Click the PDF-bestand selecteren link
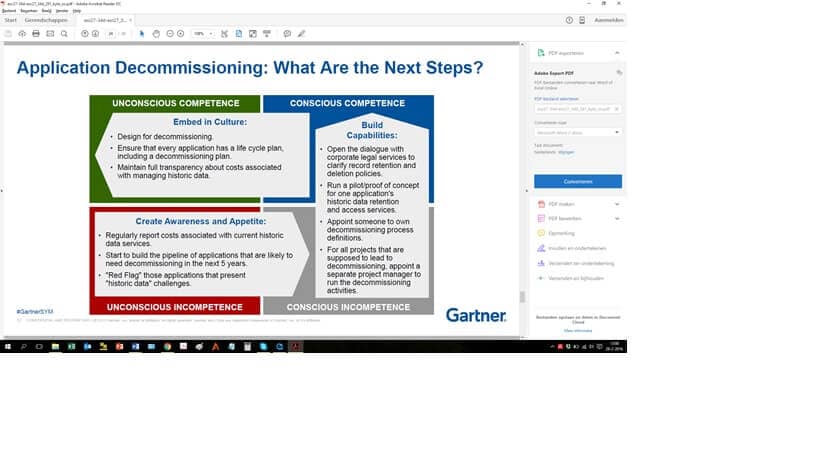The height and width of the screenshot is (460, 819). click(x=556, y=99)
